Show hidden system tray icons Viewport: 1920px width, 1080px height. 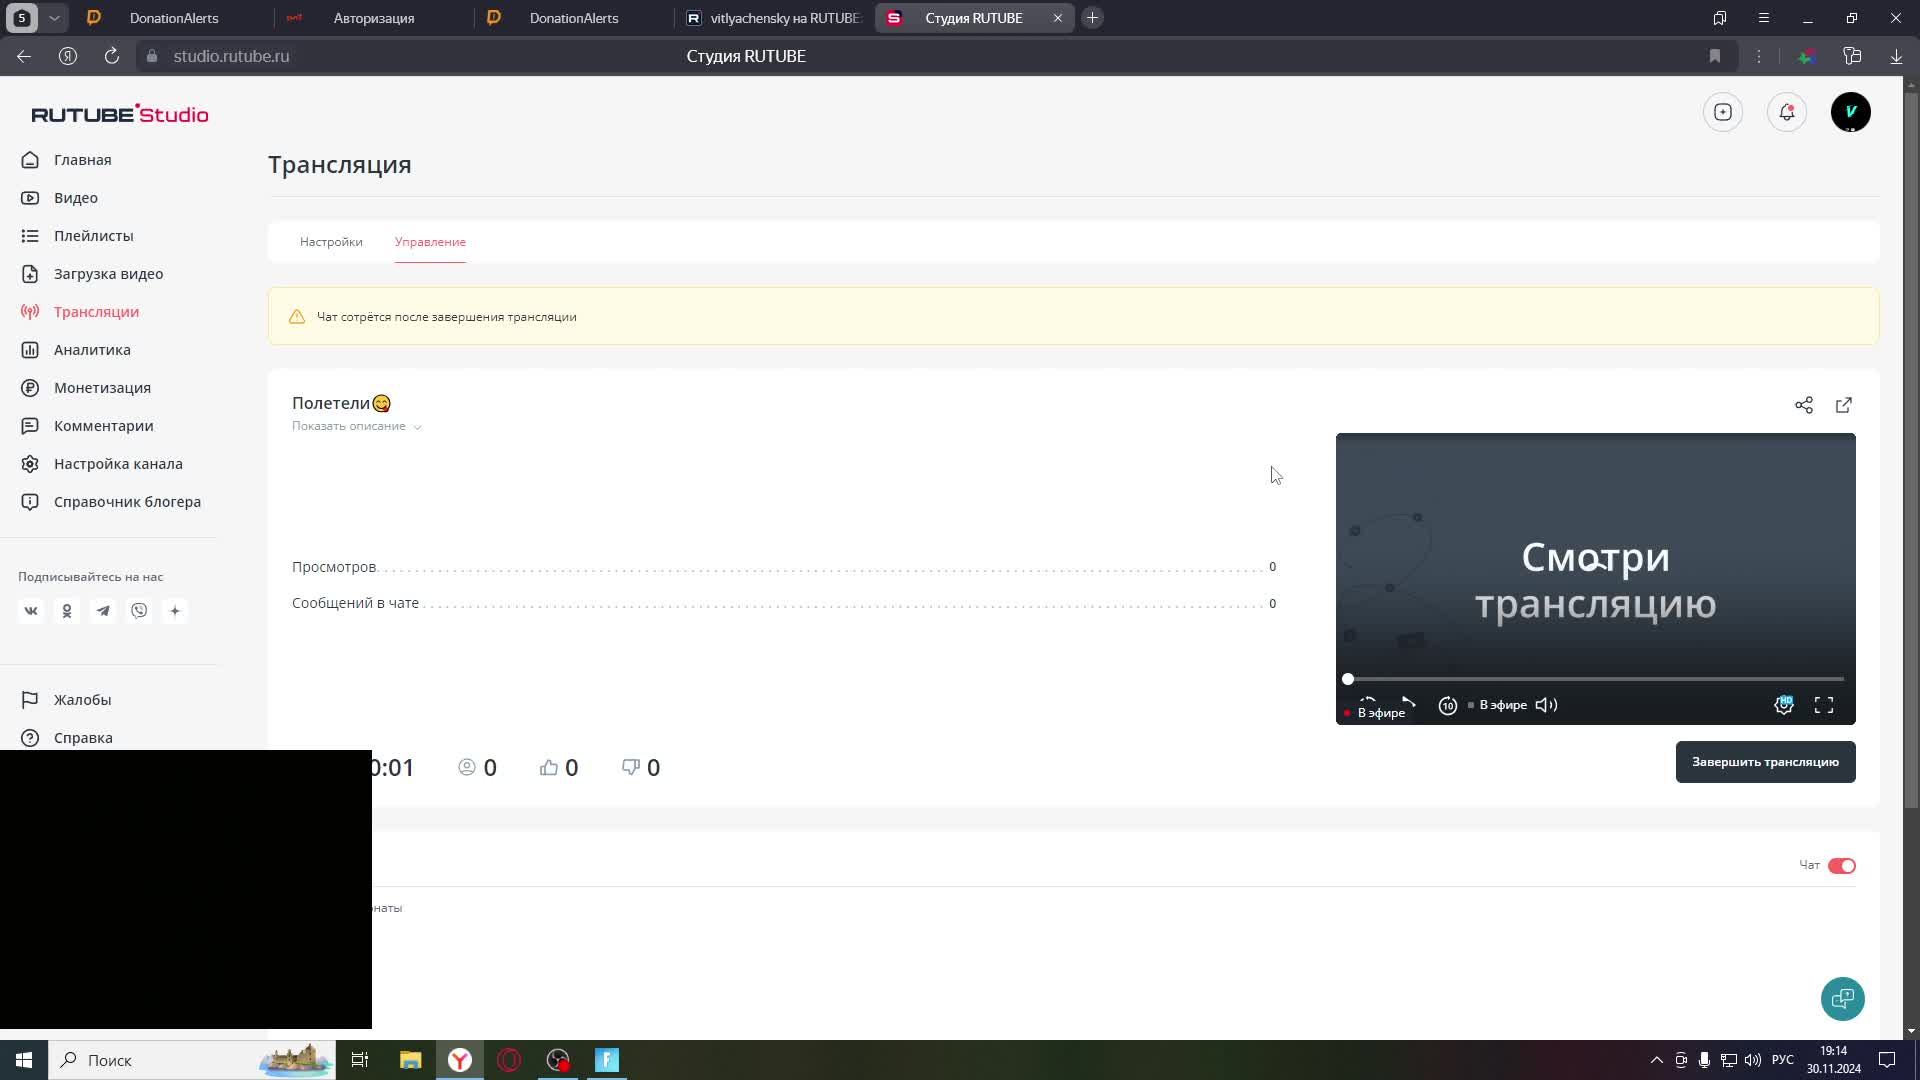(1656, 1060)
